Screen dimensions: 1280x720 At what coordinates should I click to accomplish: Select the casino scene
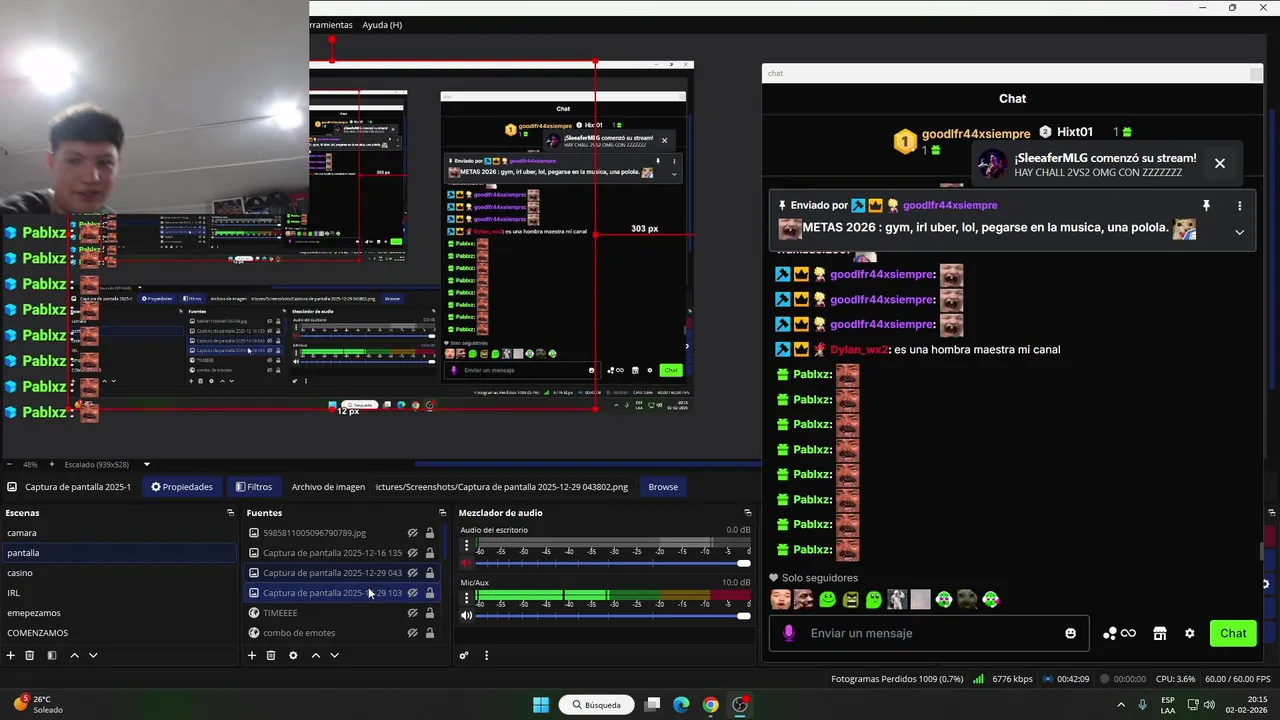(118, 573)
